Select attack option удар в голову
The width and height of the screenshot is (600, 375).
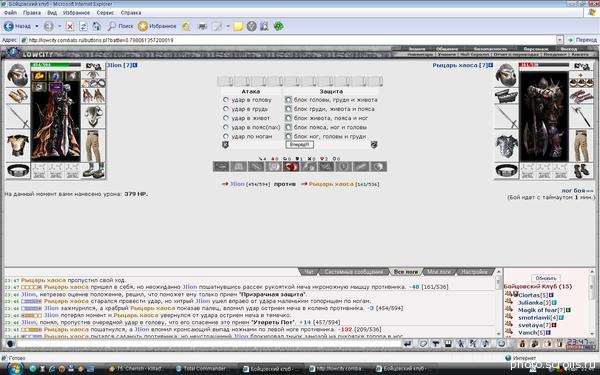pos(226,99)
